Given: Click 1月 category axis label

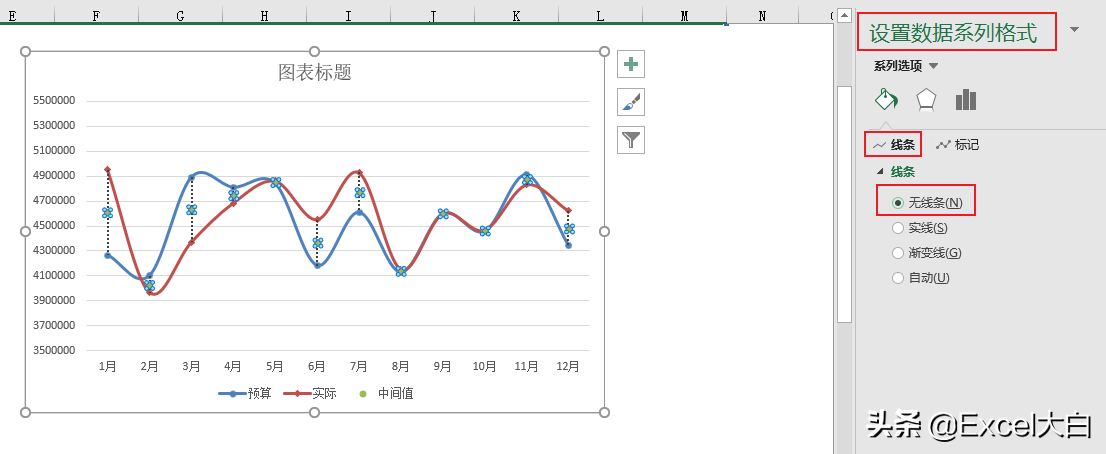Looking at the screenshot, I should click(x=107, y=367).
